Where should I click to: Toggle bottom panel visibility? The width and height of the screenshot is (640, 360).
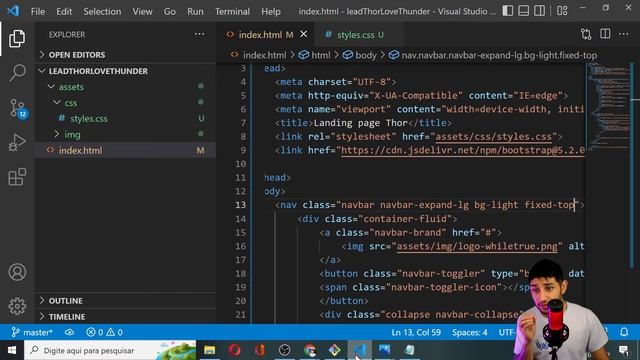click(524, 11)
